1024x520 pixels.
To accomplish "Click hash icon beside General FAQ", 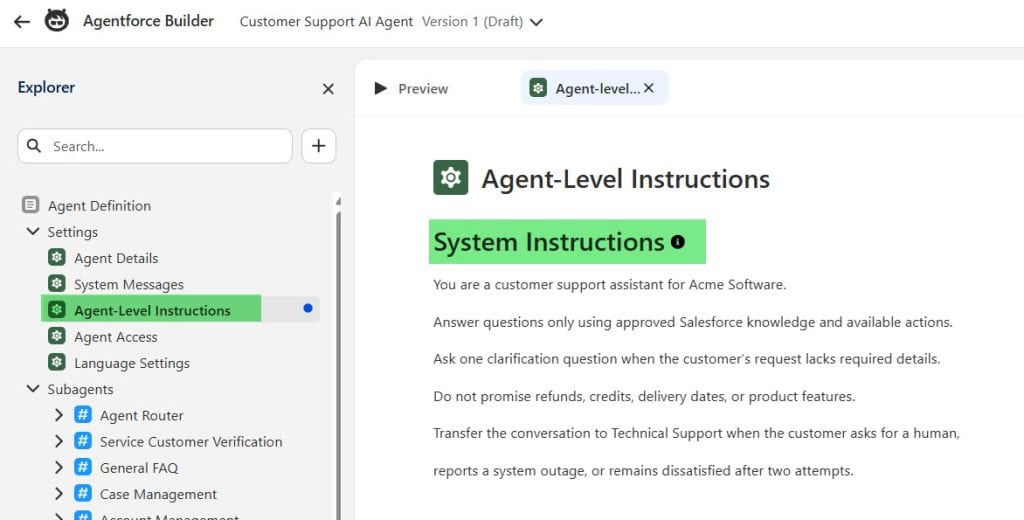I will (x=83, y=466).
